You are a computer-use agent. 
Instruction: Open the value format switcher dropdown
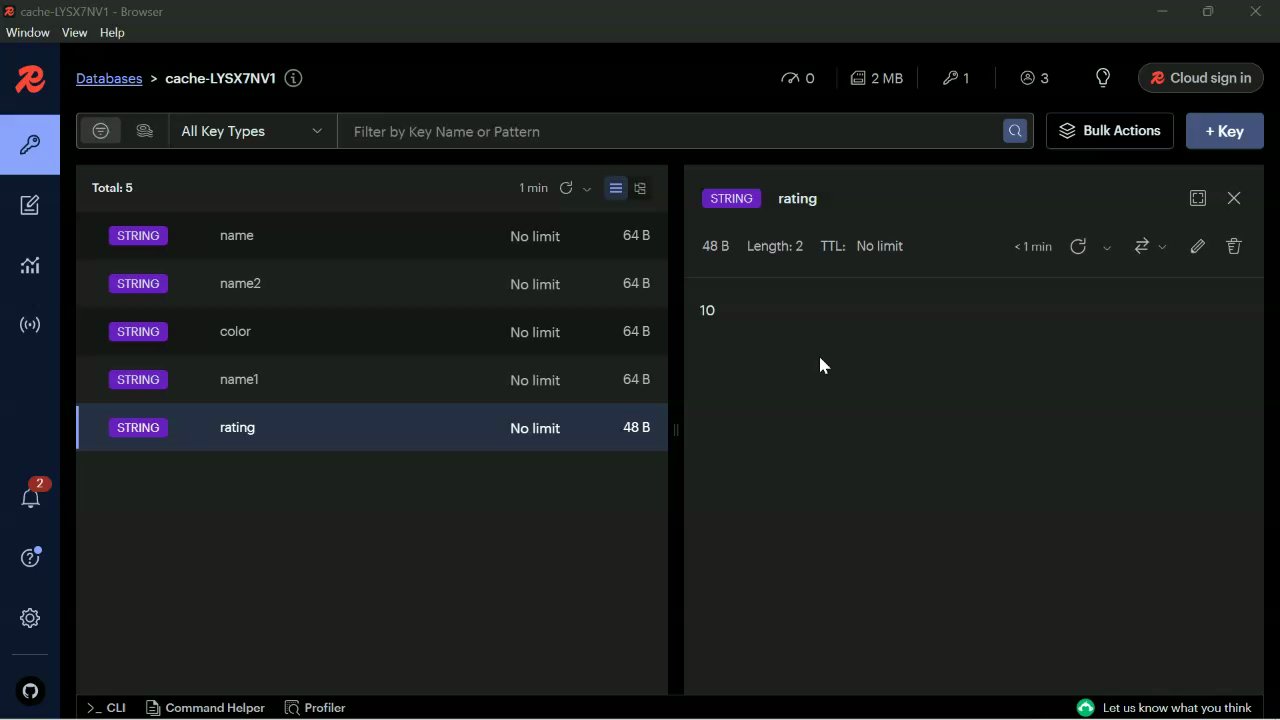pos(1150,246)
